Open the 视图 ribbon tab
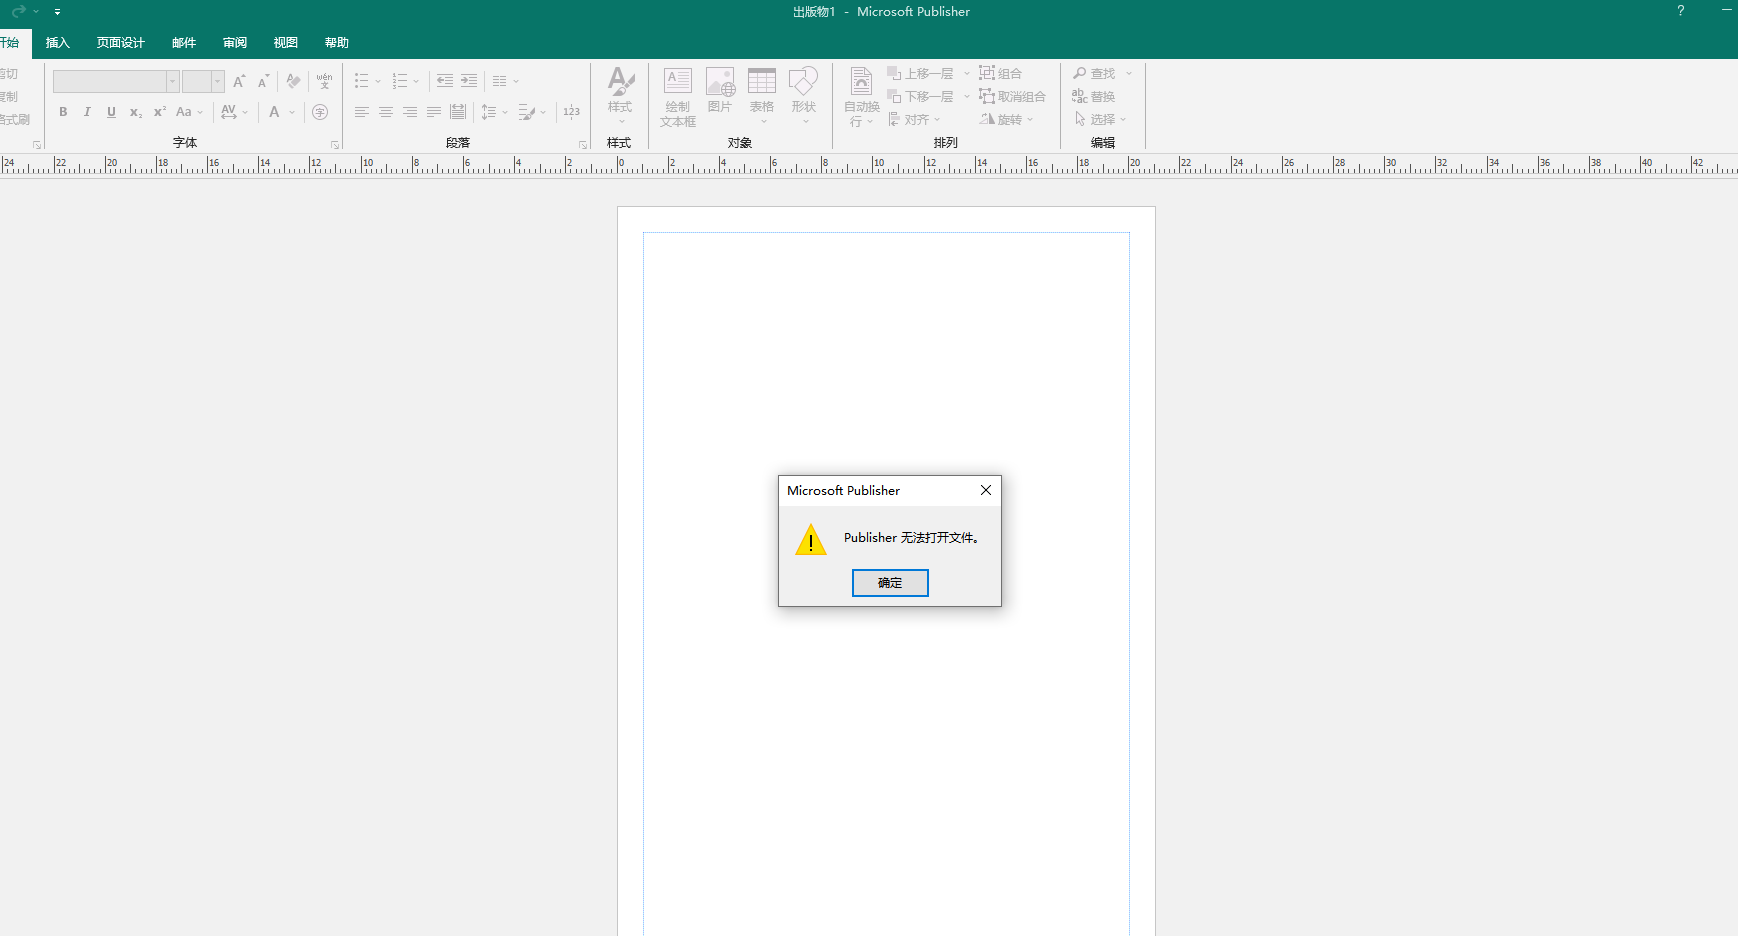Viewport: 1738px width, 936px height. click(x=286, y=43)
